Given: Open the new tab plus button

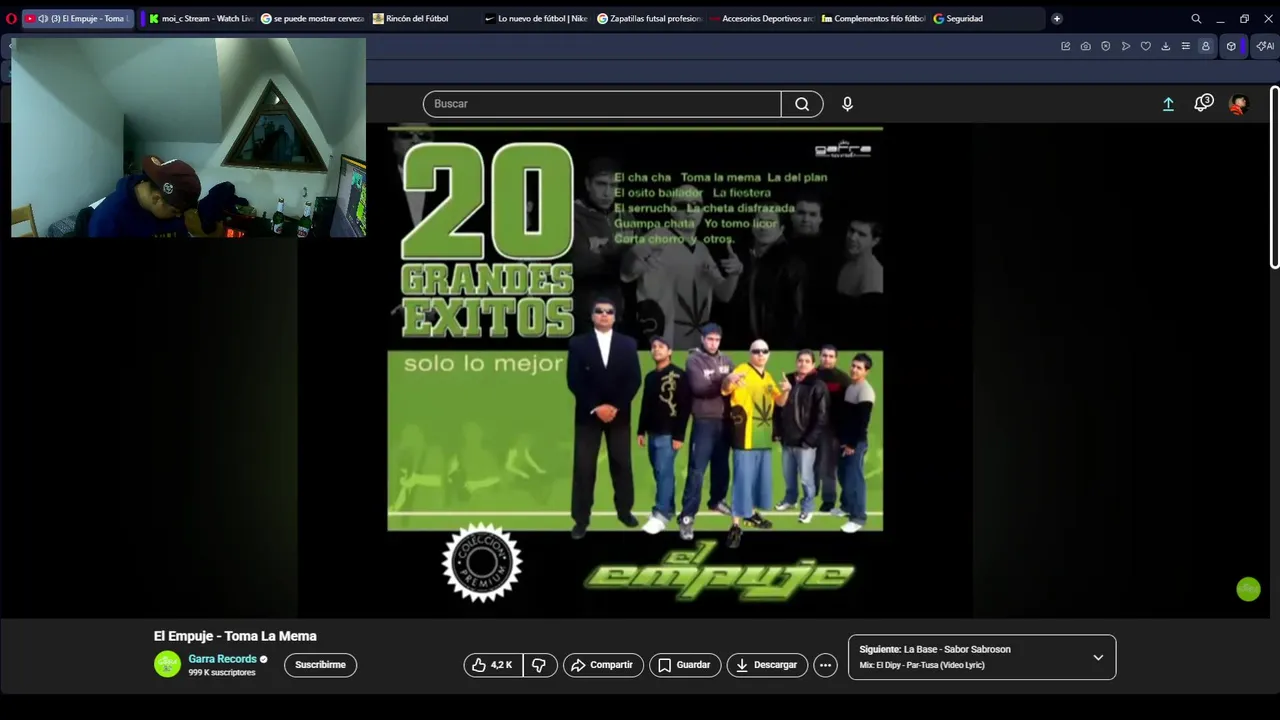Looking at the screenshot, I should [1057, 18].
